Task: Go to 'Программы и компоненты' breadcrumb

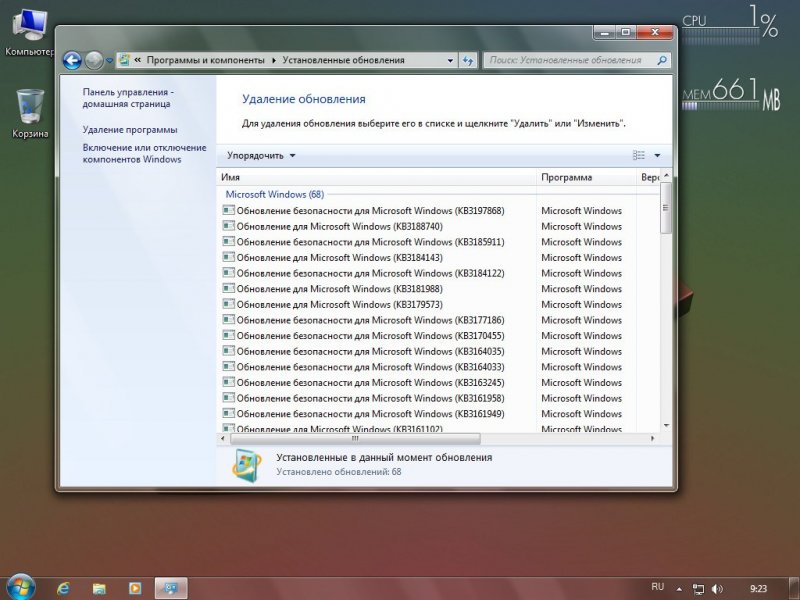Action: (206, 60)
